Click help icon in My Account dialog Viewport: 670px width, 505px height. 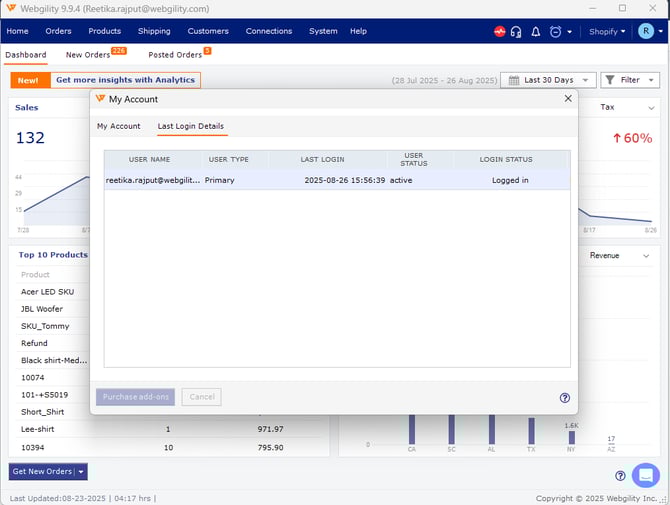coord(564,397)
